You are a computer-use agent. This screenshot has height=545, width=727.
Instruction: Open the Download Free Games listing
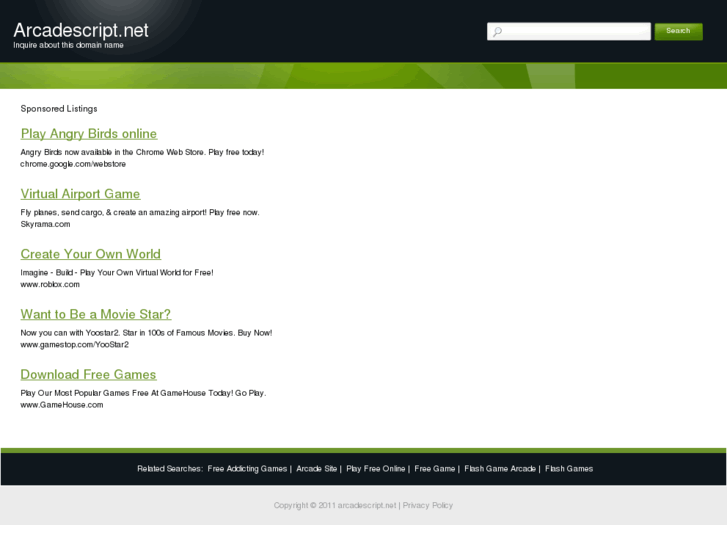88,375
